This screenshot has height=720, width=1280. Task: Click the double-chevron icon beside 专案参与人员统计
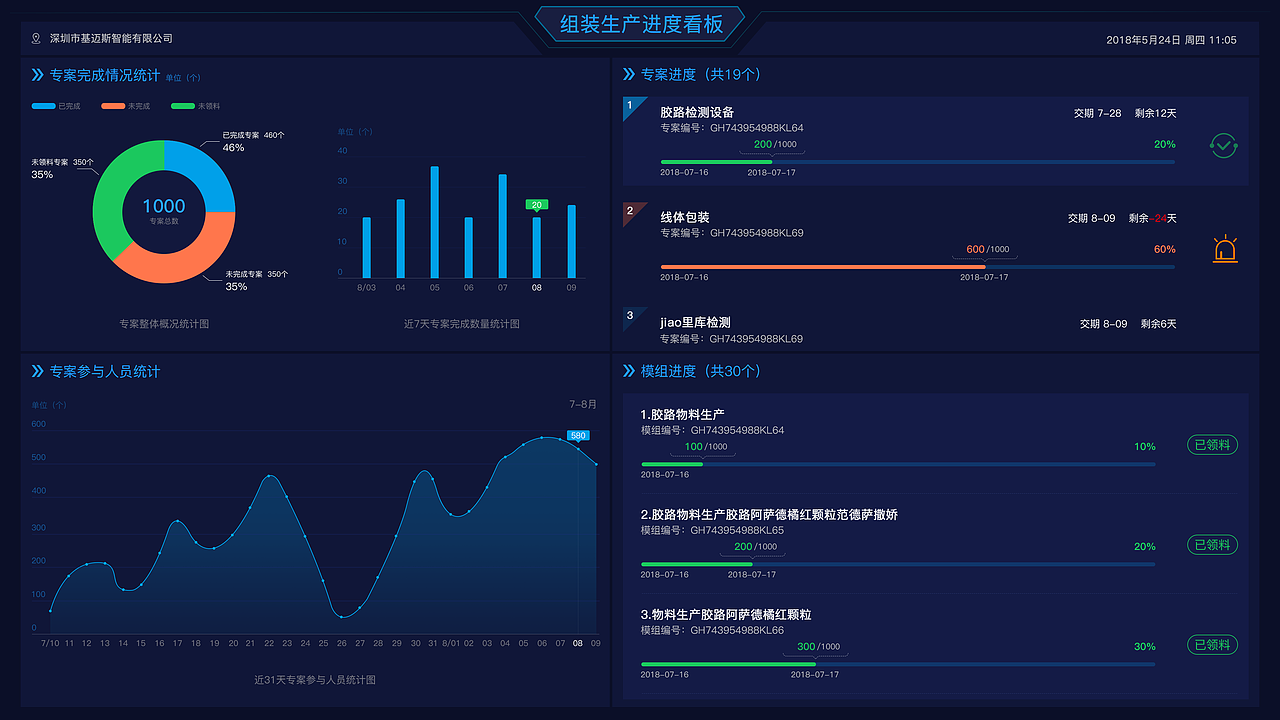(38, 371)
